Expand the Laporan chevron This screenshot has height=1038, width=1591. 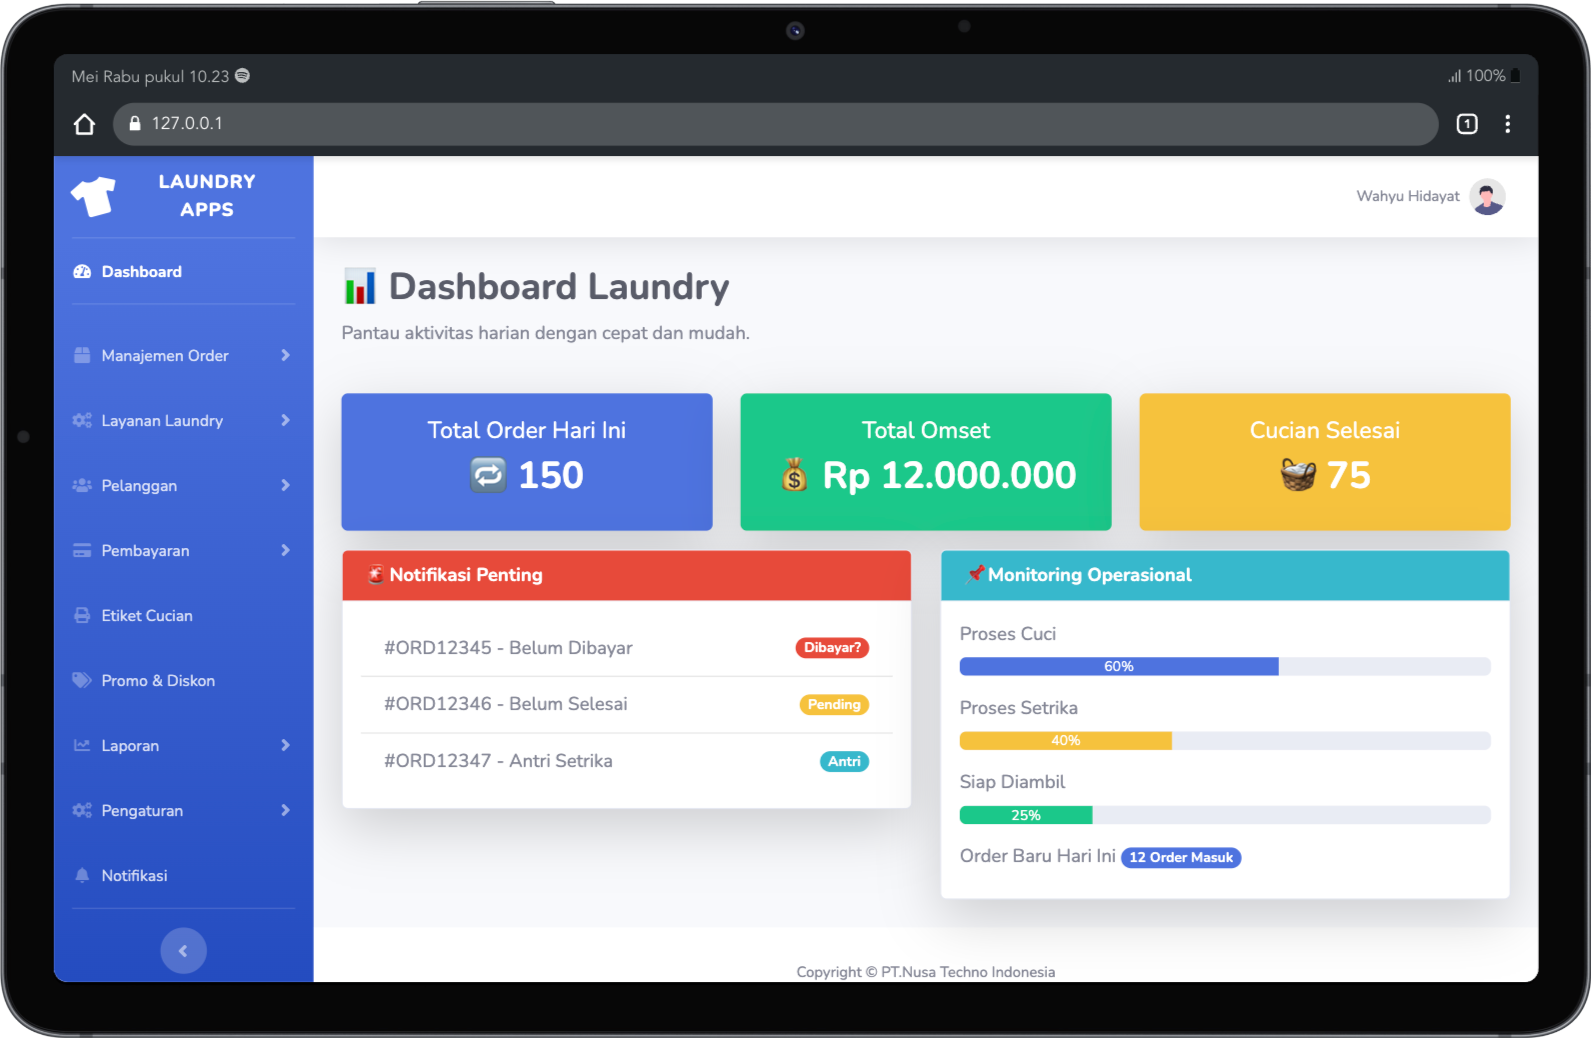pyautogui.click(x=285, y=746)
